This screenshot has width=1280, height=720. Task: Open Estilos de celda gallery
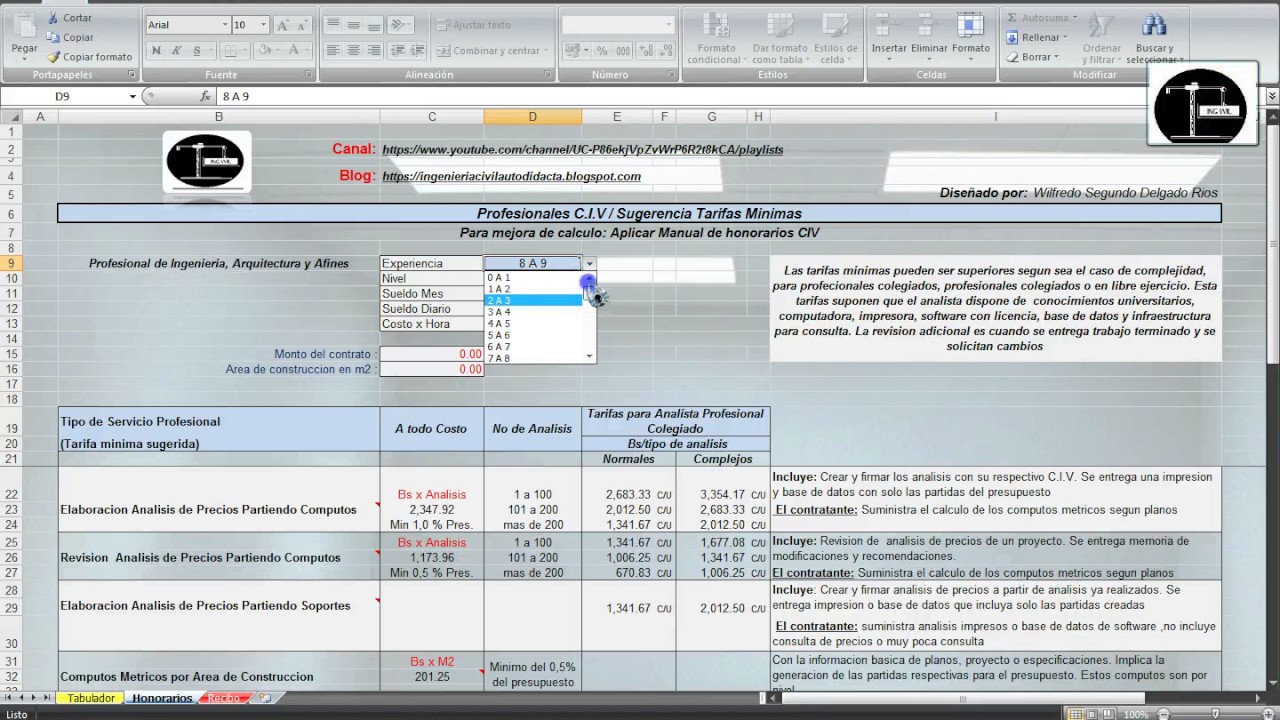[x=835, y=39]
